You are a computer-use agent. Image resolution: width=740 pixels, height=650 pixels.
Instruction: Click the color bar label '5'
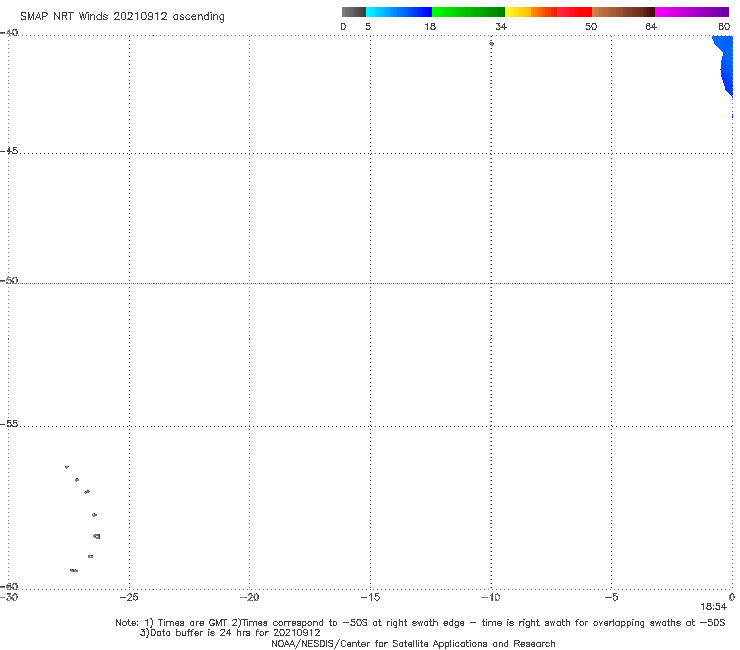point(368,26)
